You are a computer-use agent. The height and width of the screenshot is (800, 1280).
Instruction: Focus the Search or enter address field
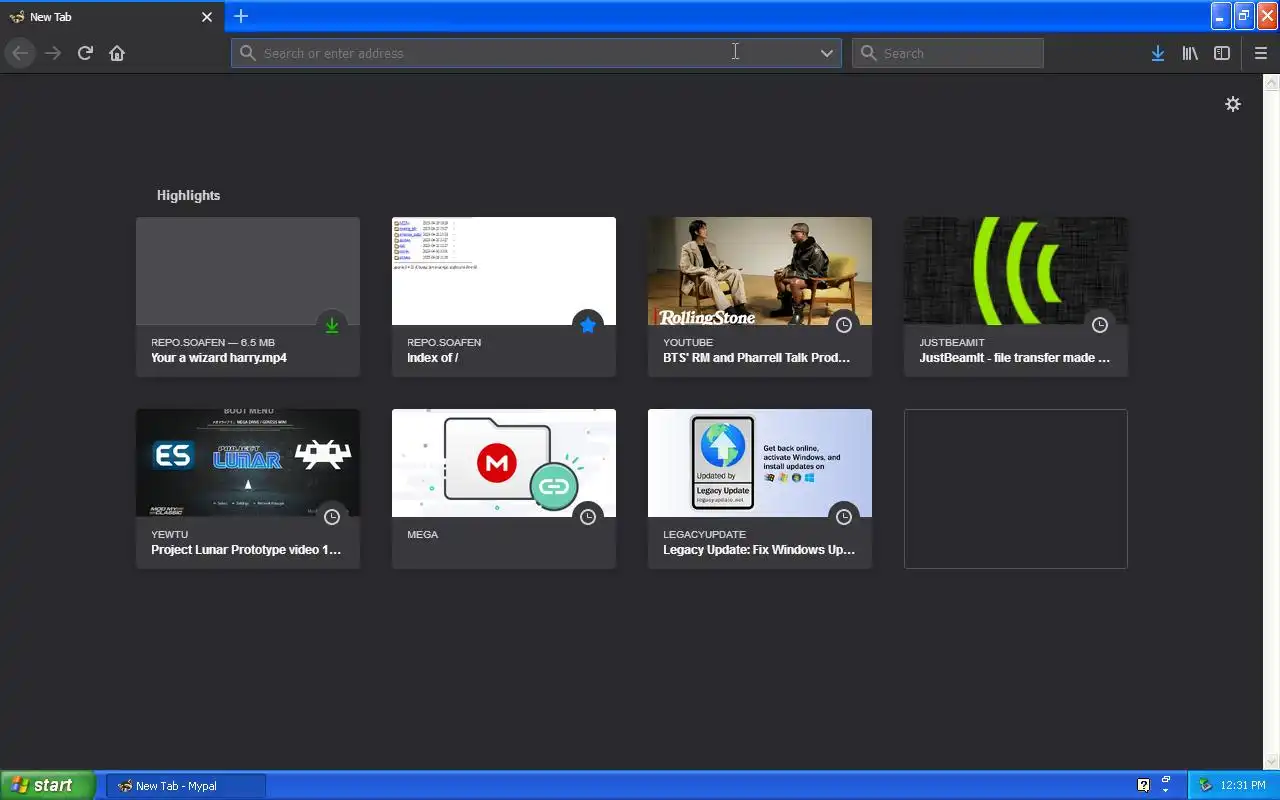pyautogui.click(x=536, y=53)
